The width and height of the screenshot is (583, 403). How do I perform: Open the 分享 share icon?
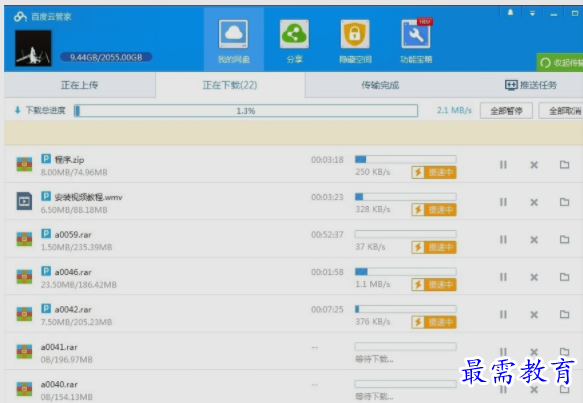294,34
